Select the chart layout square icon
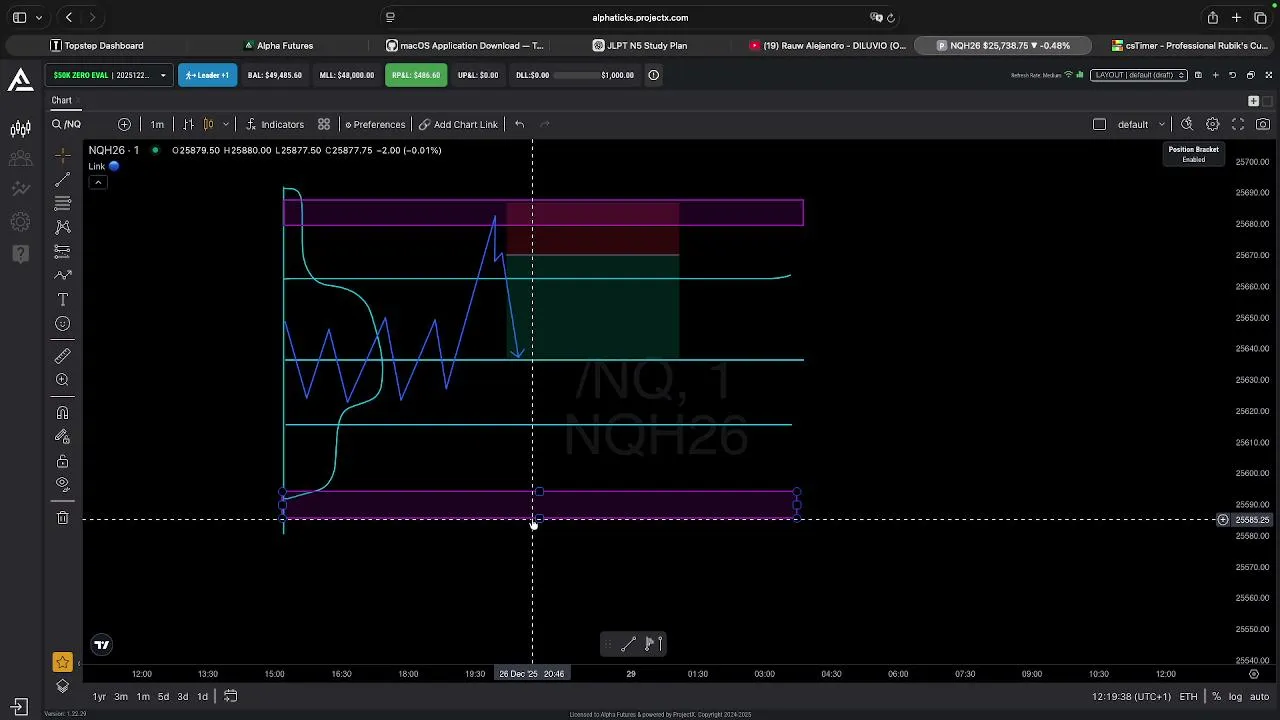The image size is (1280, 720). click(x=1099, y=124)
